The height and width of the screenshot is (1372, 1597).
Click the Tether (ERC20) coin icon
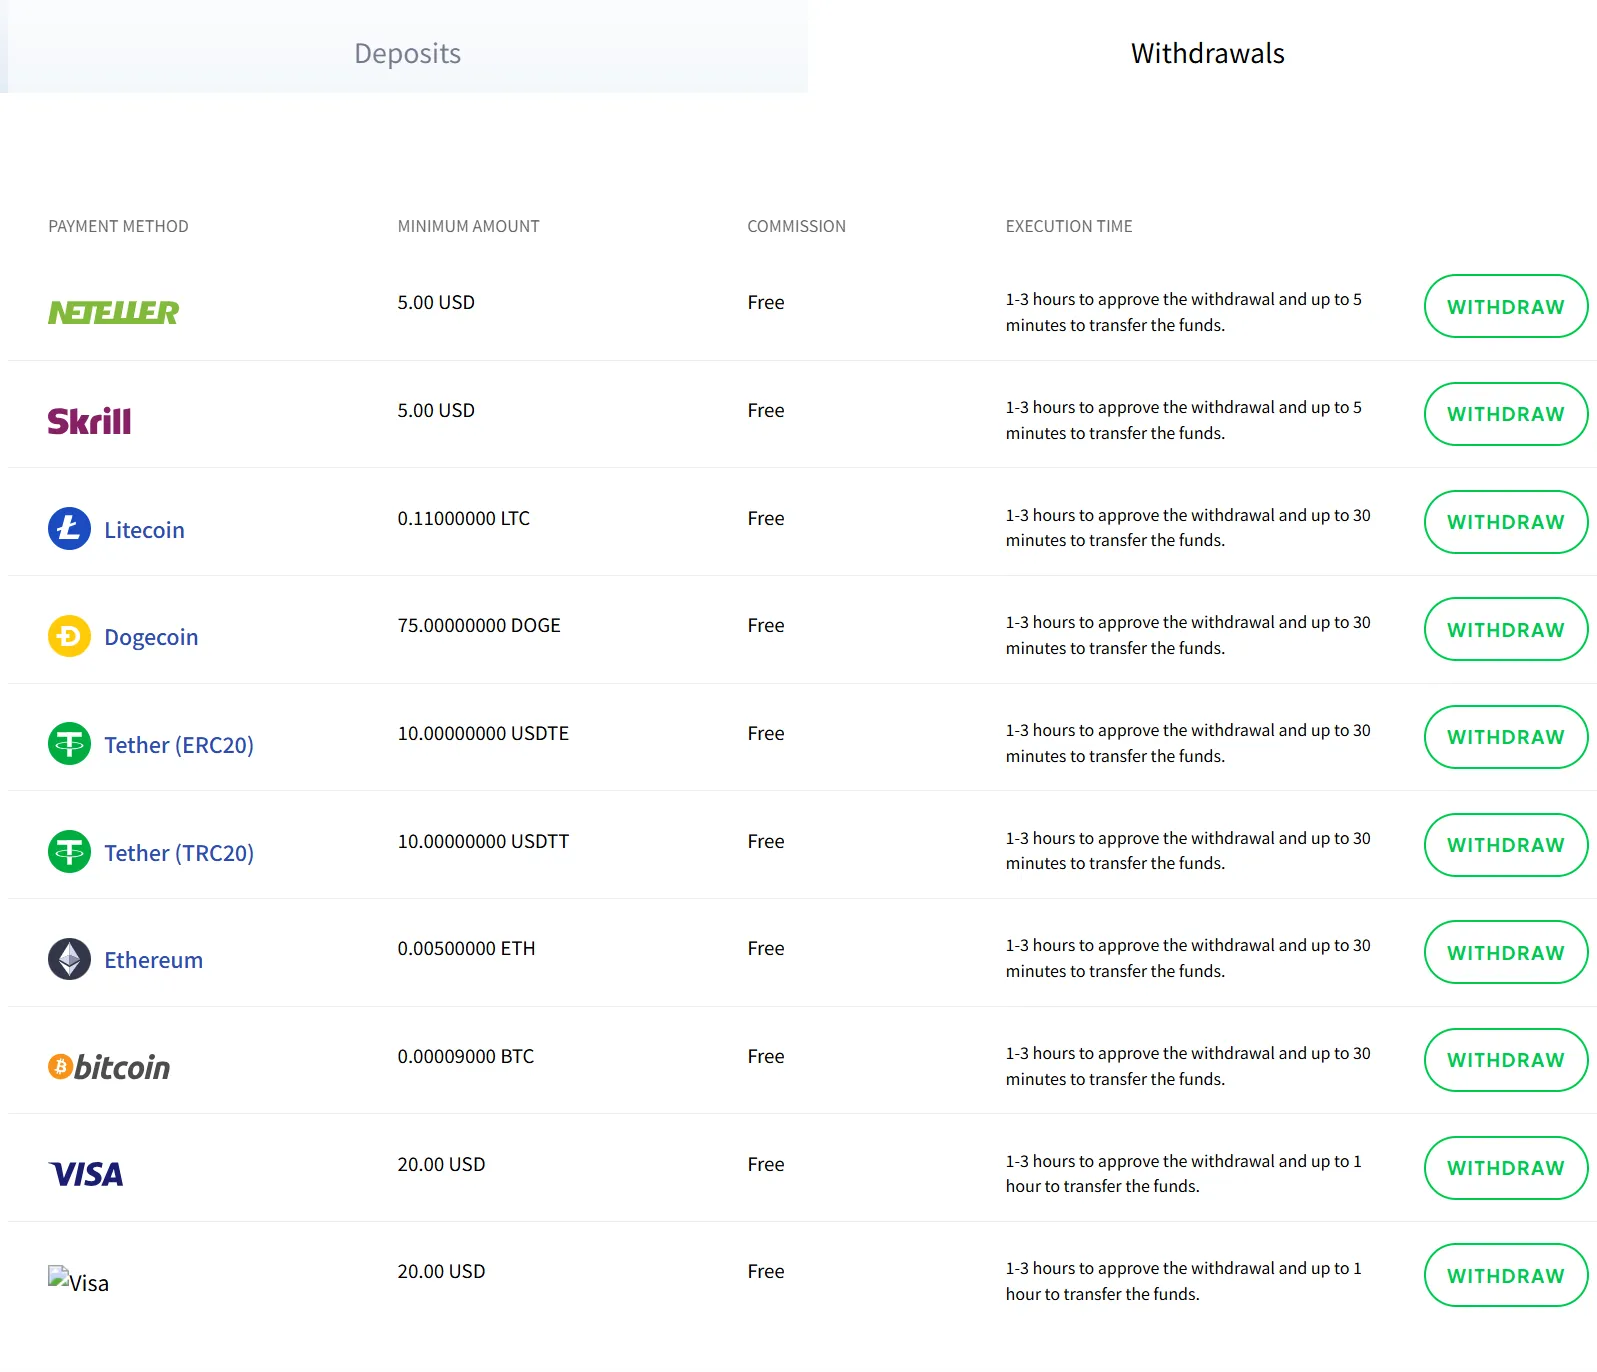point(69,743)
